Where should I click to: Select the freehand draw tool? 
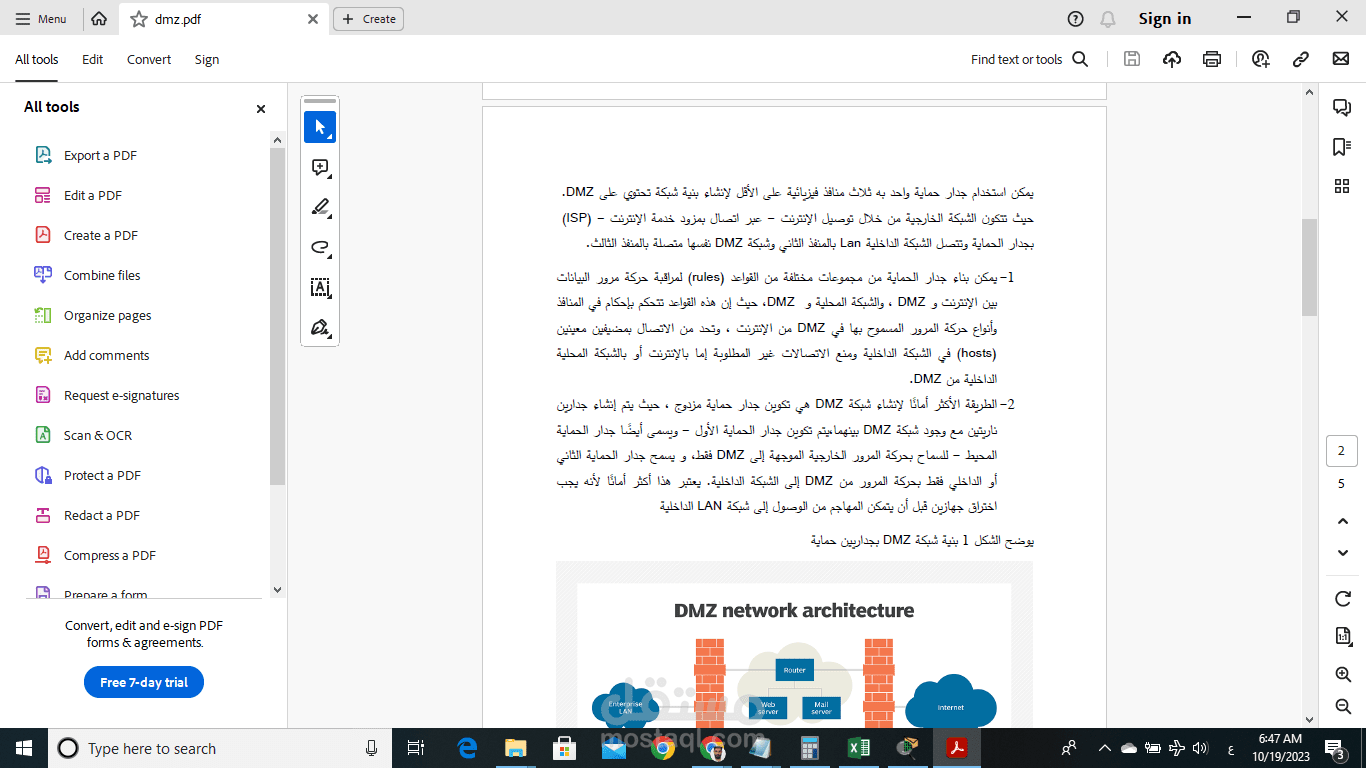pyautogui.click(x=320, y=247)
